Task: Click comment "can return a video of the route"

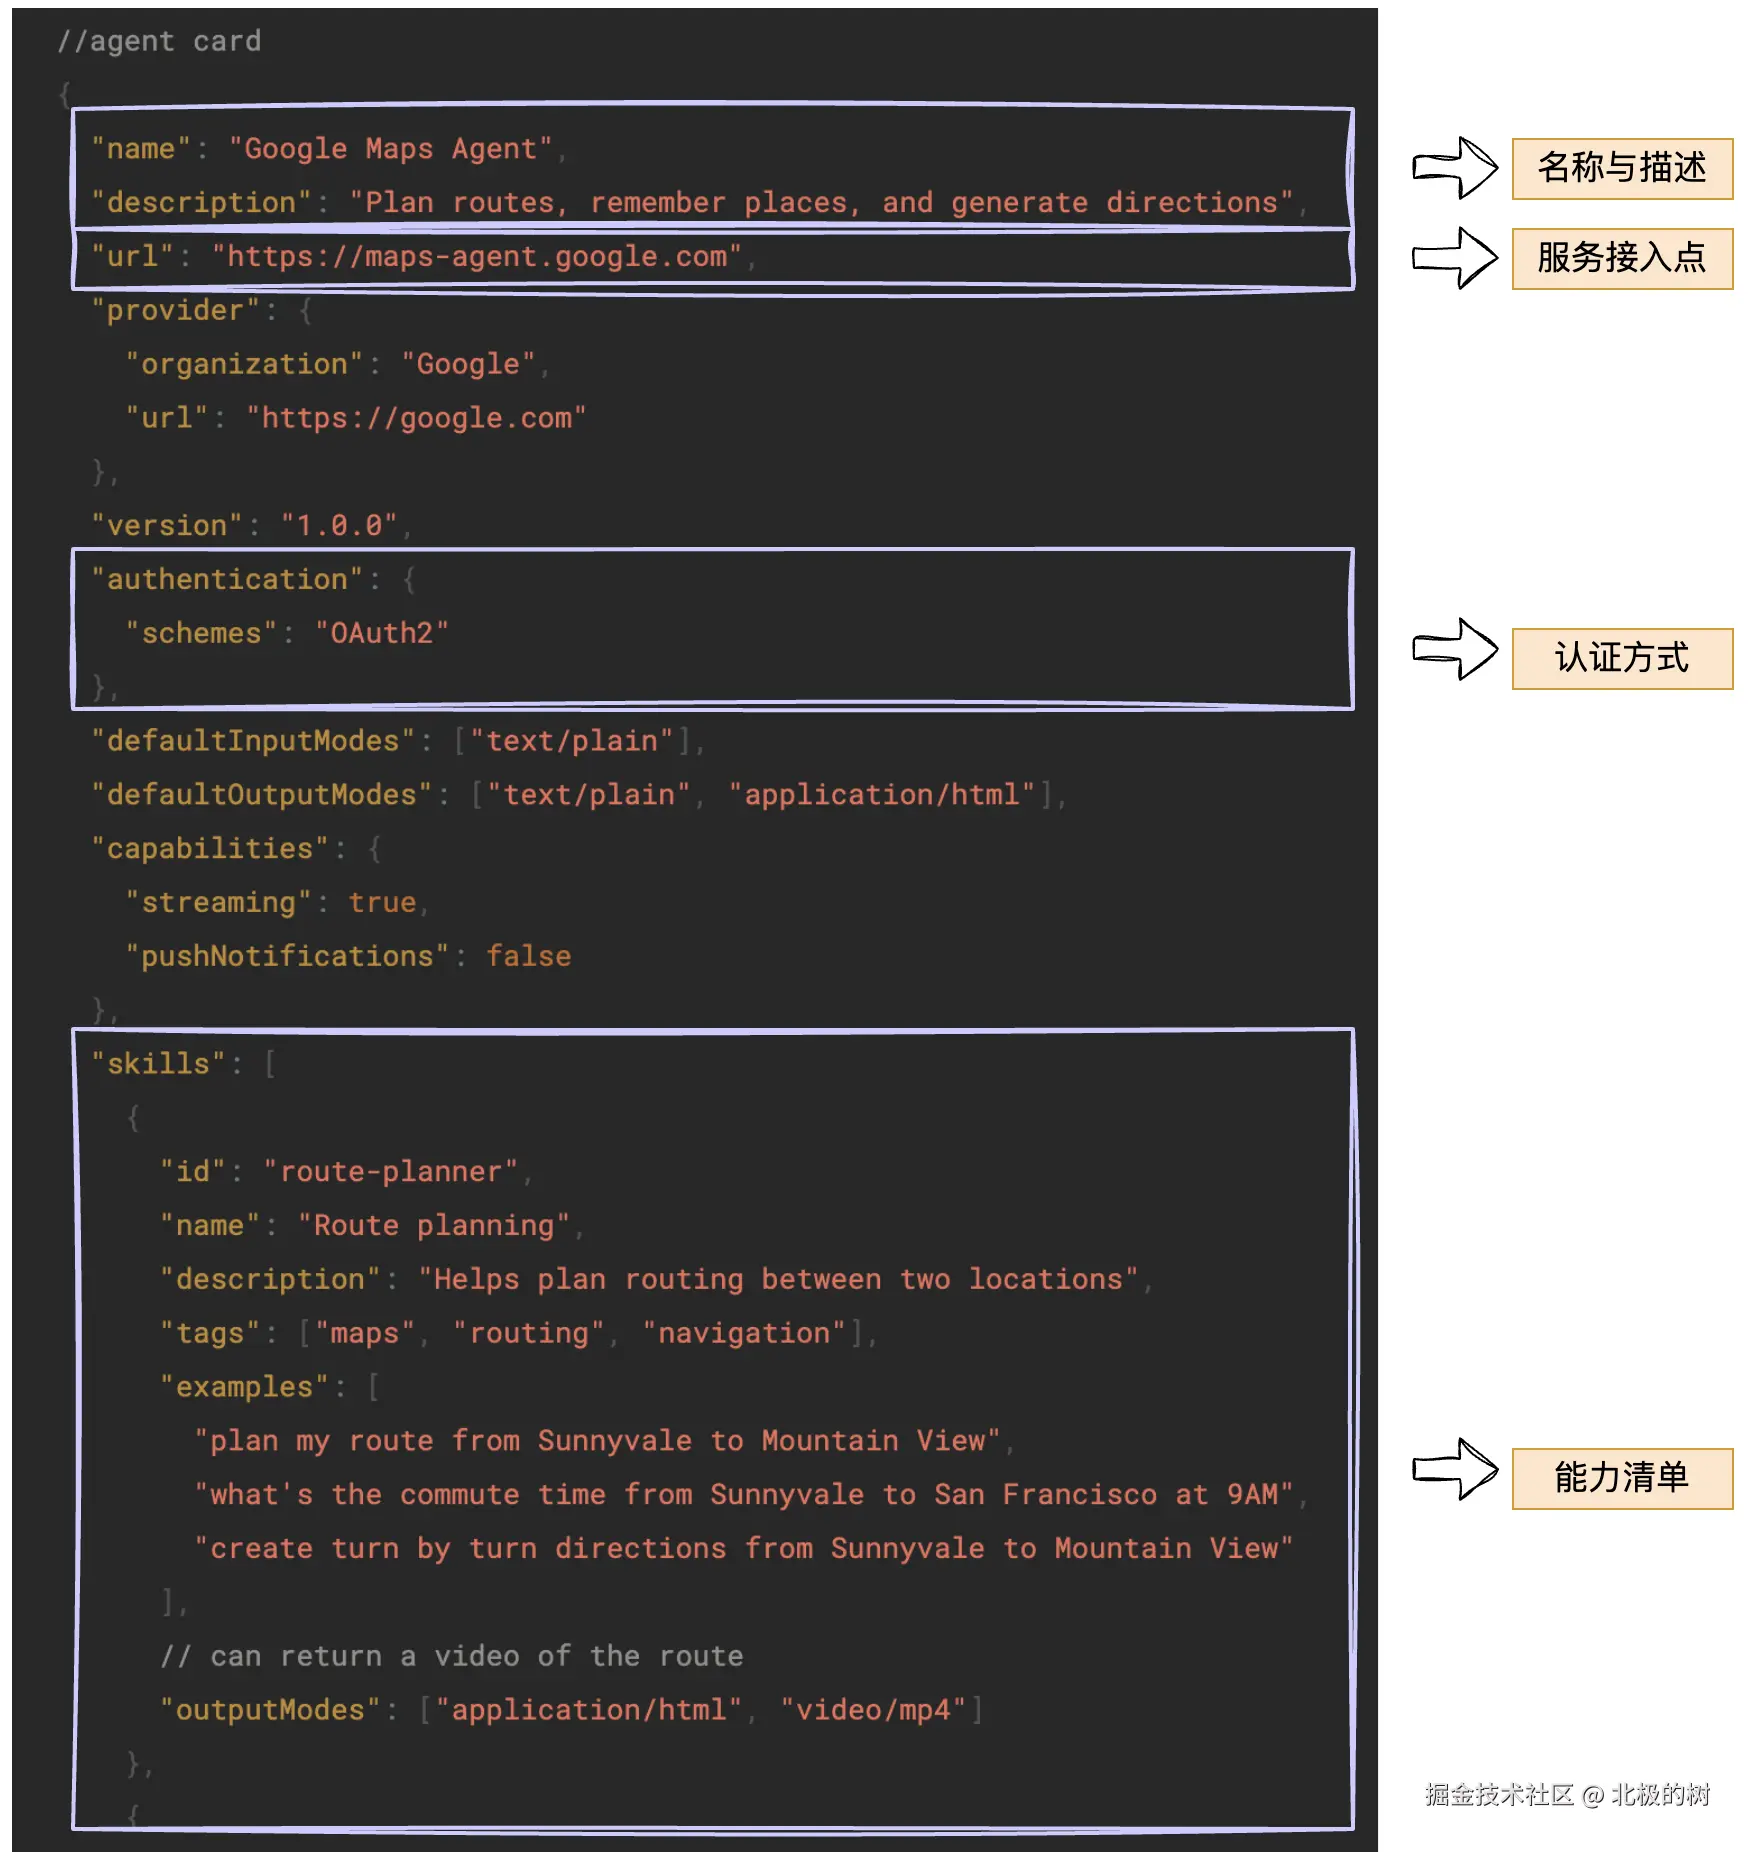Action: [x=452, y=1657]
